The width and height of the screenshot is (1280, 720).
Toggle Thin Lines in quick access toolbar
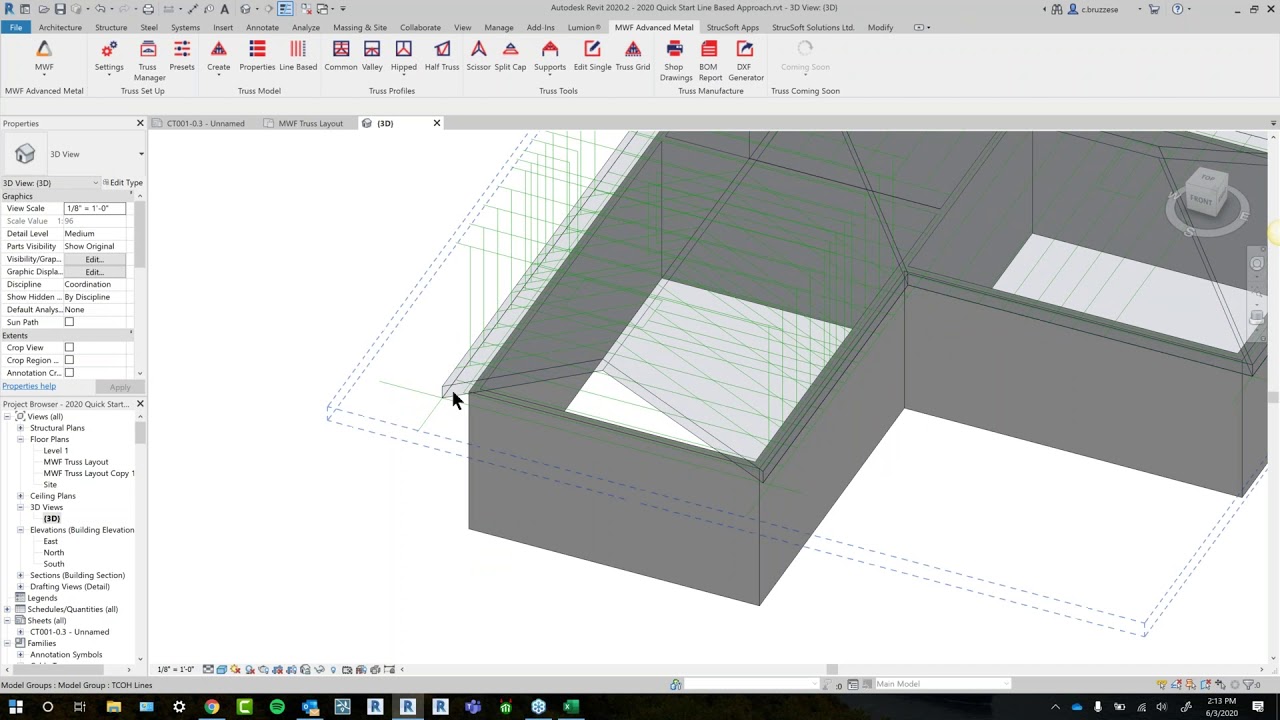[x=285, y=9]
